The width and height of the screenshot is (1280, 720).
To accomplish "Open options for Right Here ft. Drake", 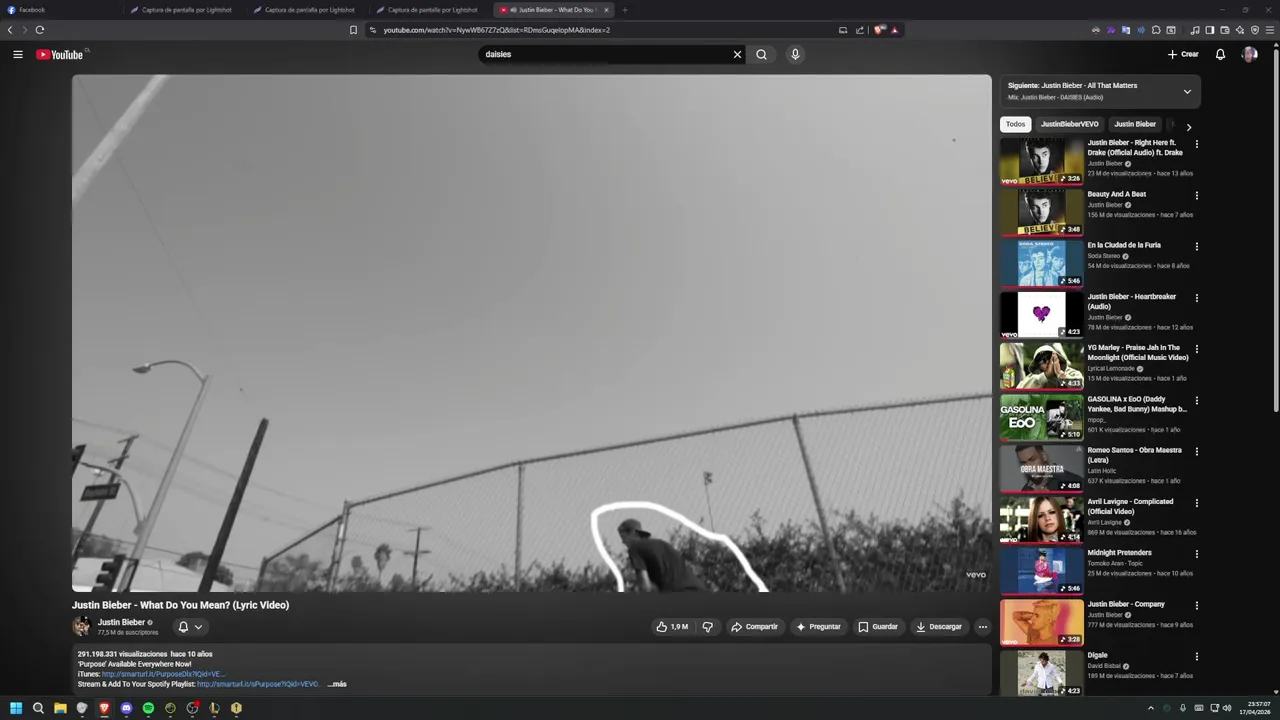I will (1196, 144).
